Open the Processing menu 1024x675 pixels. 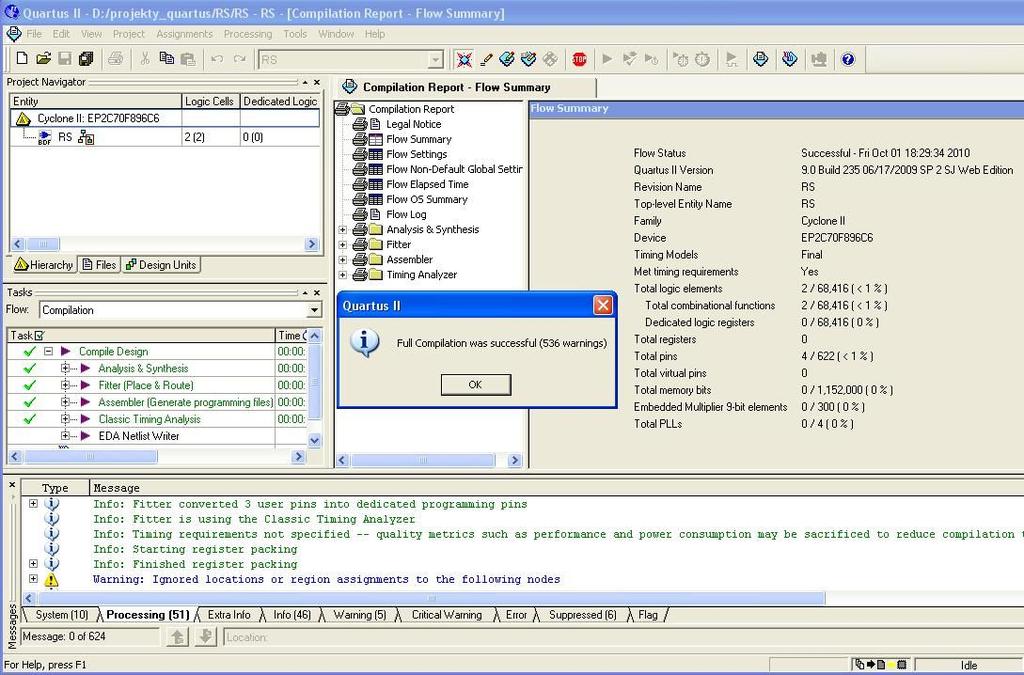tap(248, 34)
